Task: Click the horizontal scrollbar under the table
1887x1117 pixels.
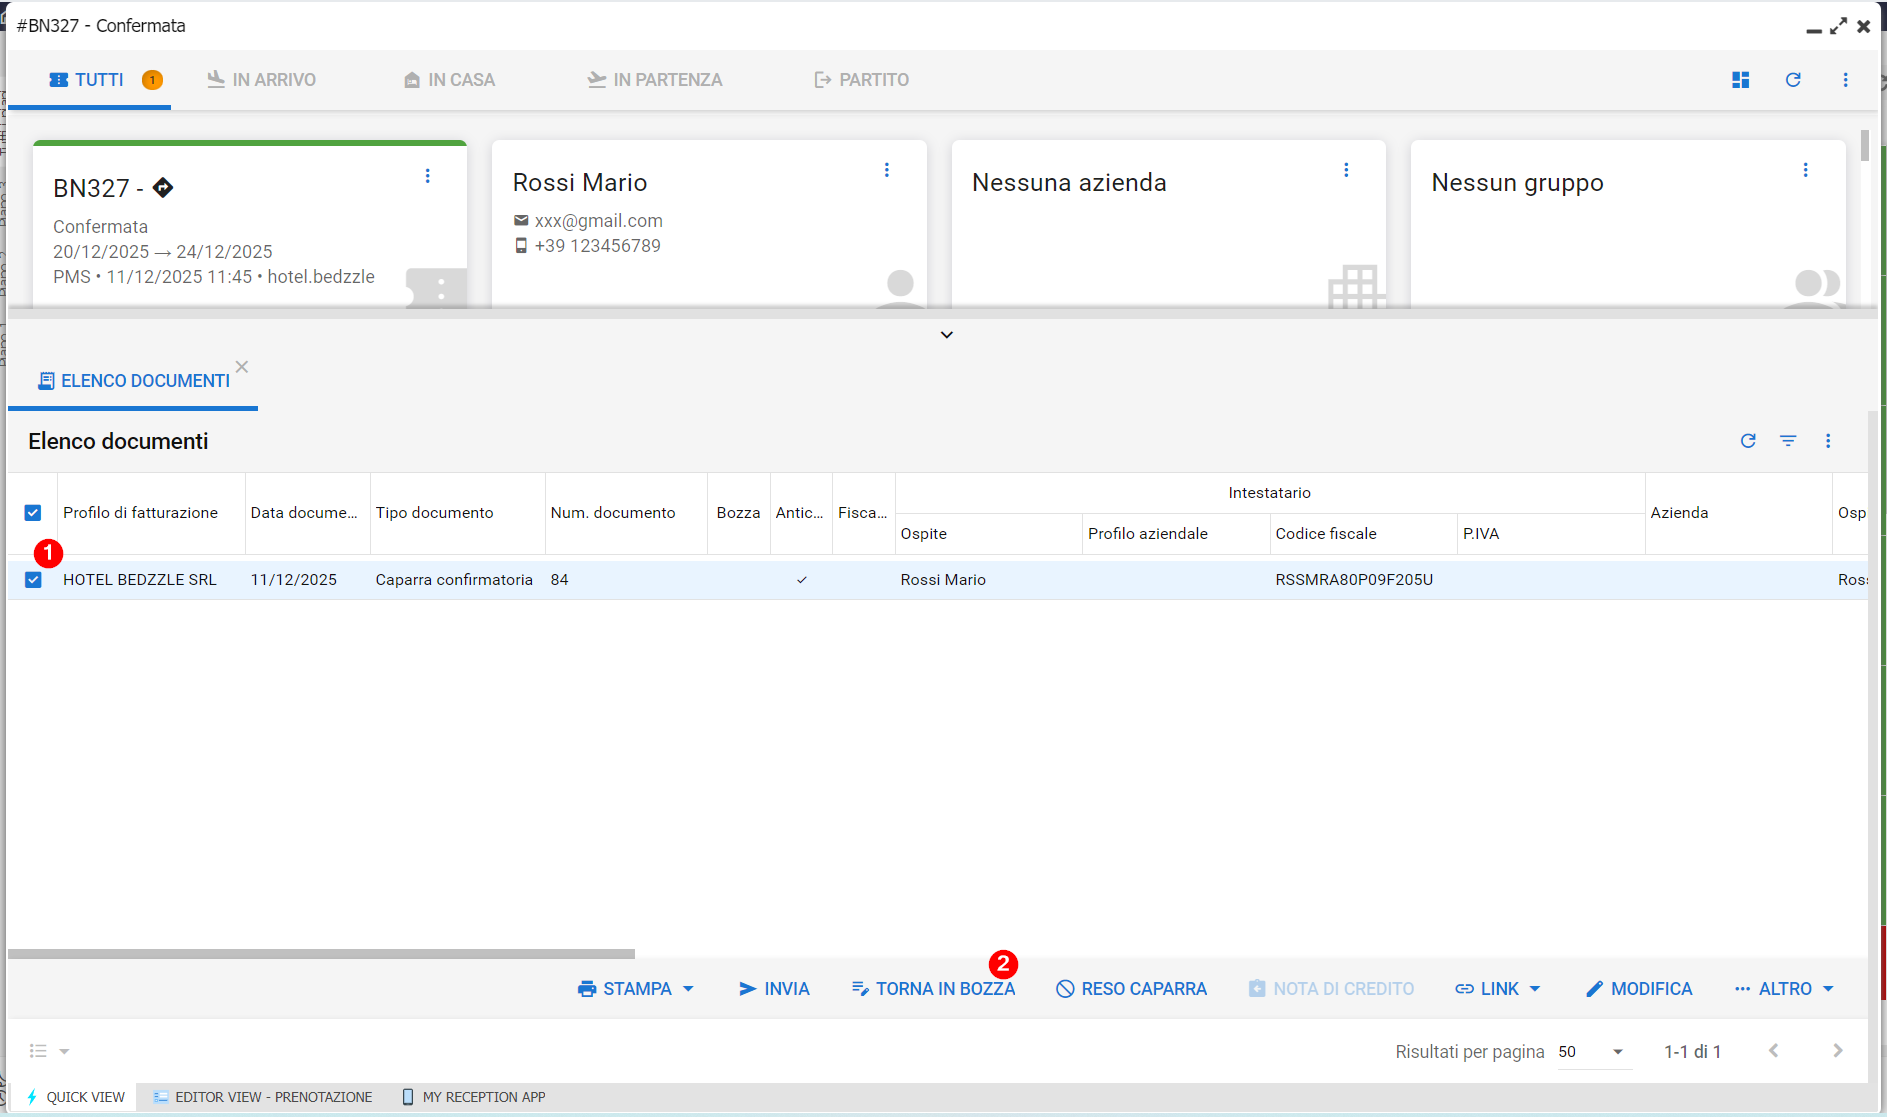Action: (x=321, y=954)
